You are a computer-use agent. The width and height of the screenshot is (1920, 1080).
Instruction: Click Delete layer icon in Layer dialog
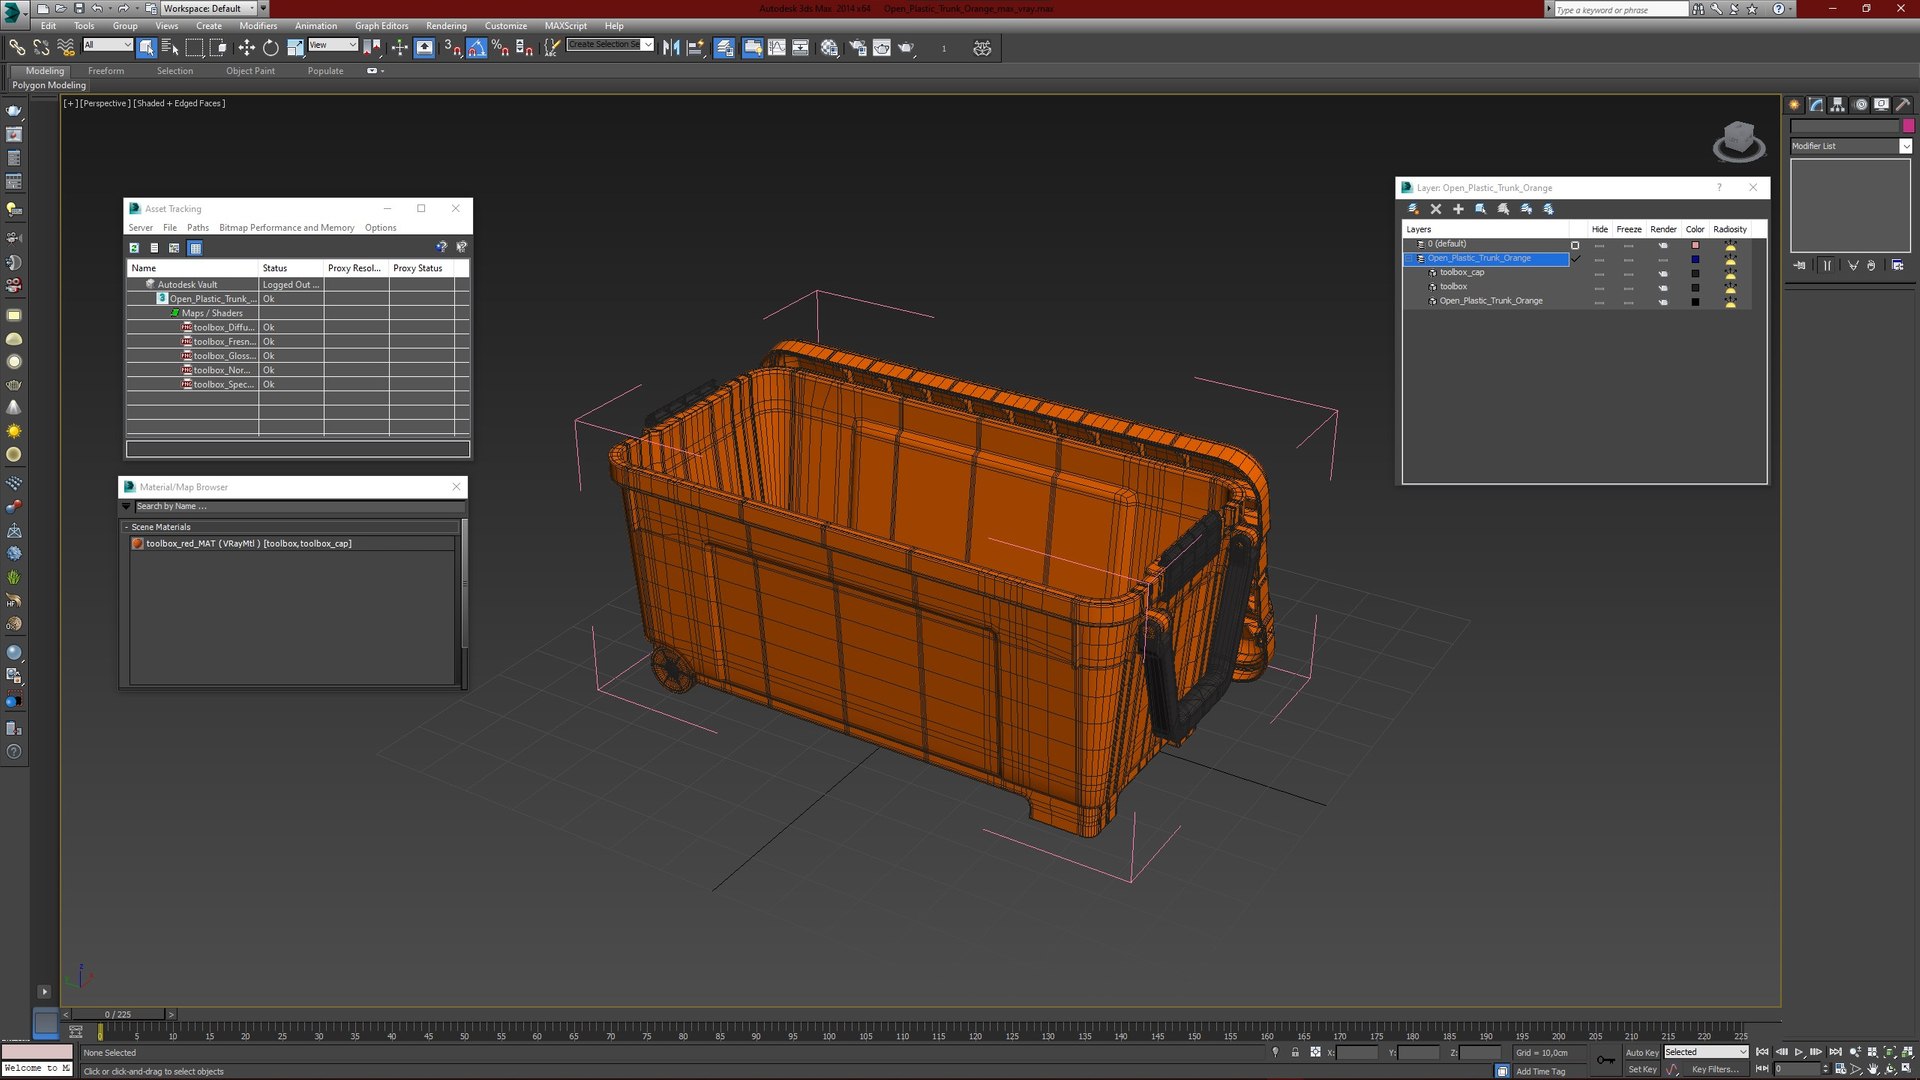1436,209
